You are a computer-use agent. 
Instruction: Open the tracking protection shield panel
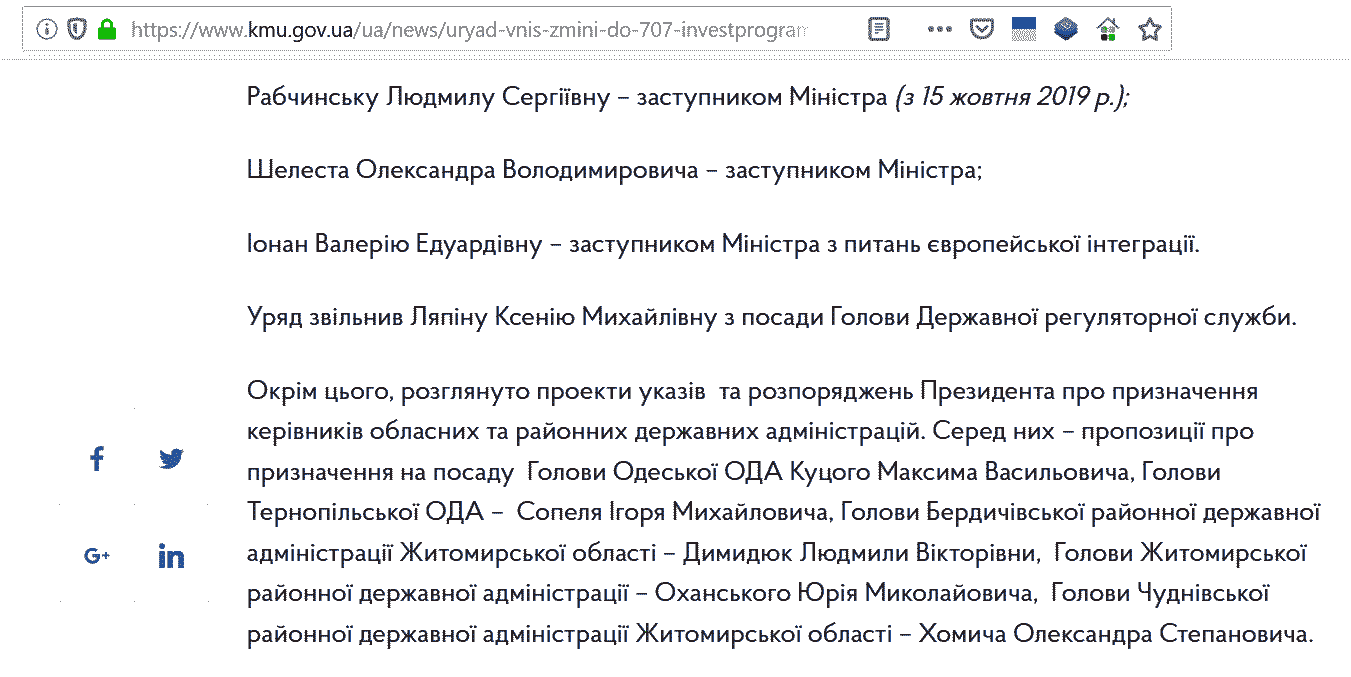pyautogui.click(x=76, y=30)
